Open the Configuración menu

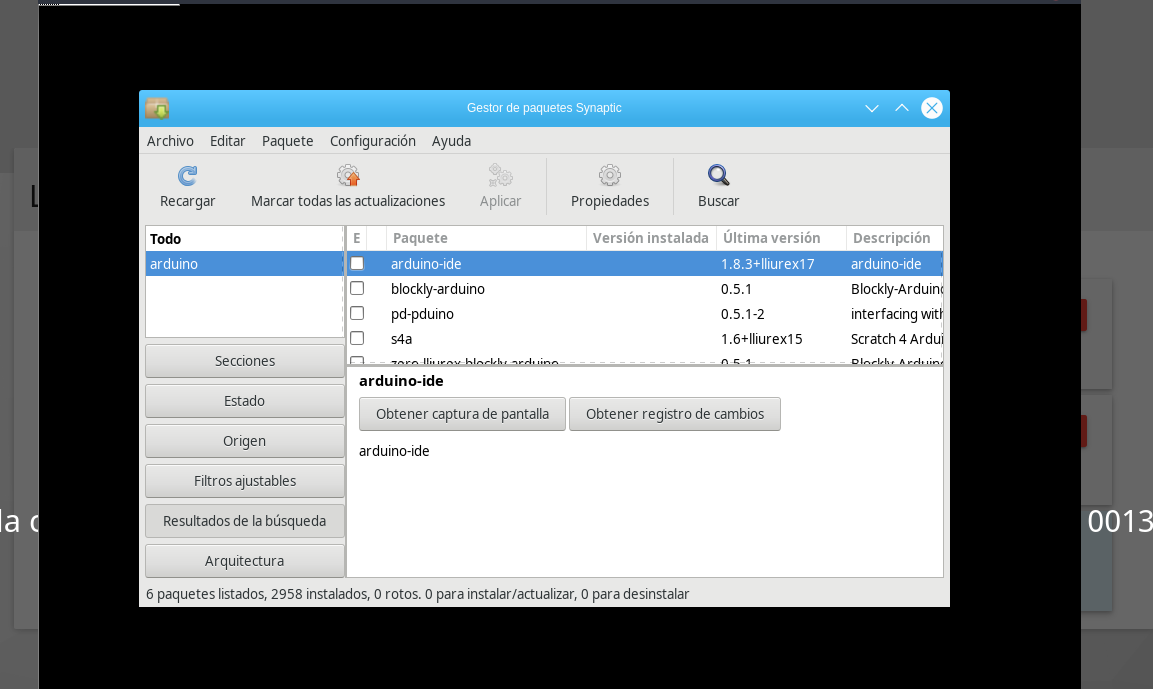point(372,141)
